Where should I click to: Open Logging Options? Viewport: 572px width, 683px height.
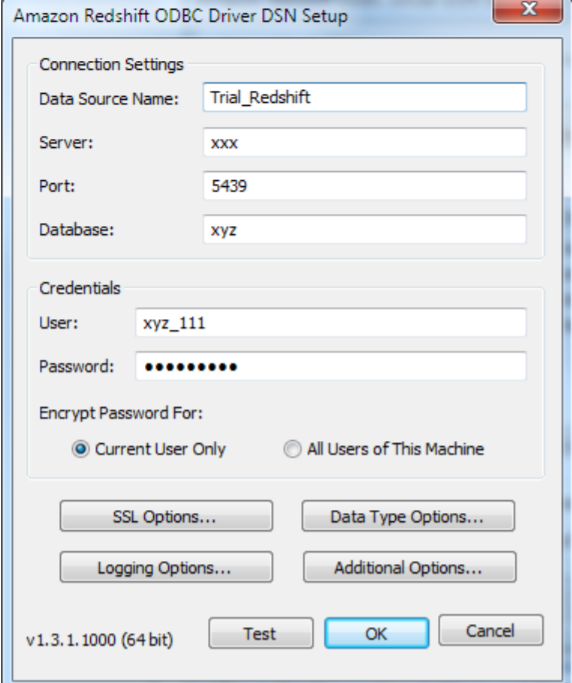166,567
